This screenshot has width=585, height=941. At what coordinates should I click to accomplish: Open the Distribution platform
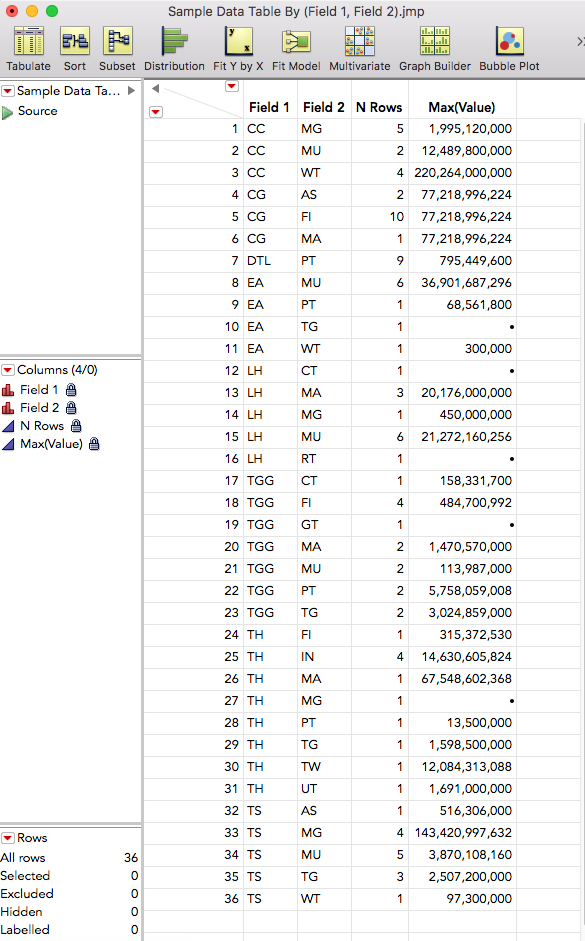click(x=174, y=49)
